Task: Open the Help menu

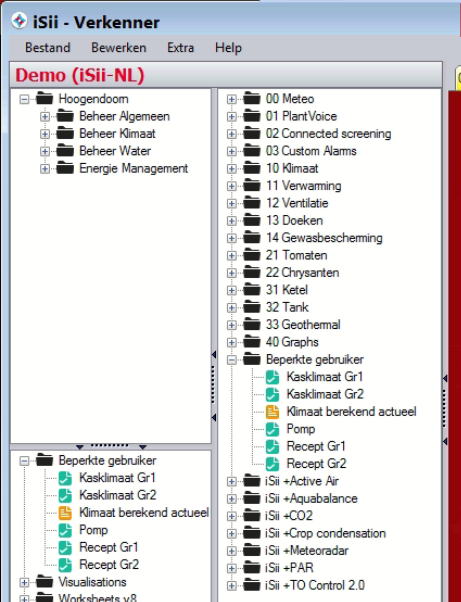Action: coord(228,48)
